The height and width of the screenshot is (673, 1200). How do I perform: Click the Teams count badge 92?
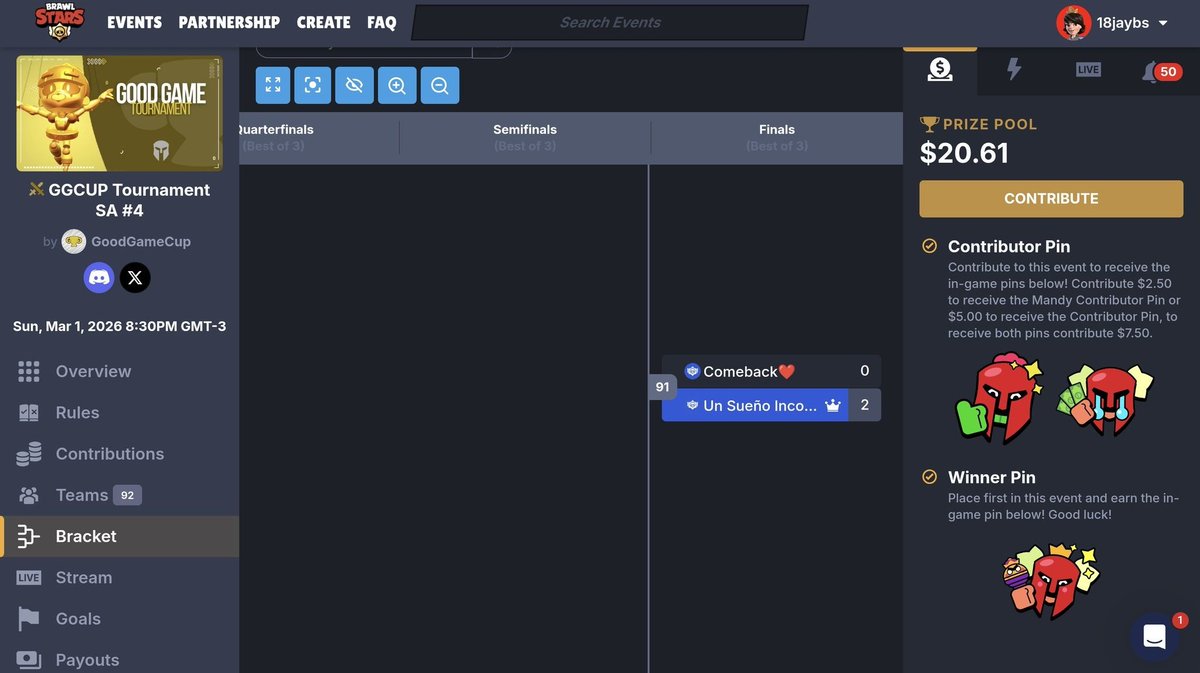tap(127, 495)
